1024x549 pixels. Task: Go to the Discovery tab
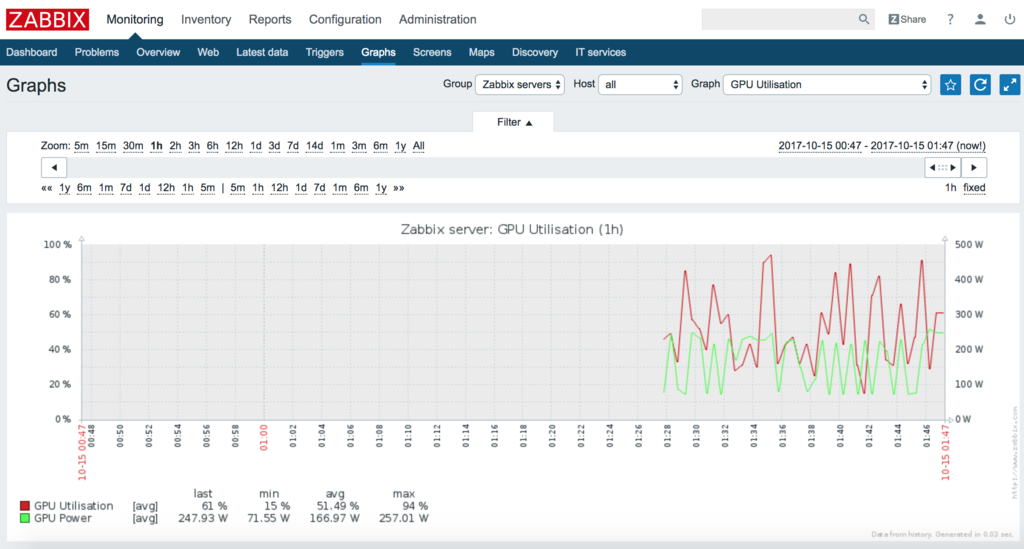pos(535,52)
